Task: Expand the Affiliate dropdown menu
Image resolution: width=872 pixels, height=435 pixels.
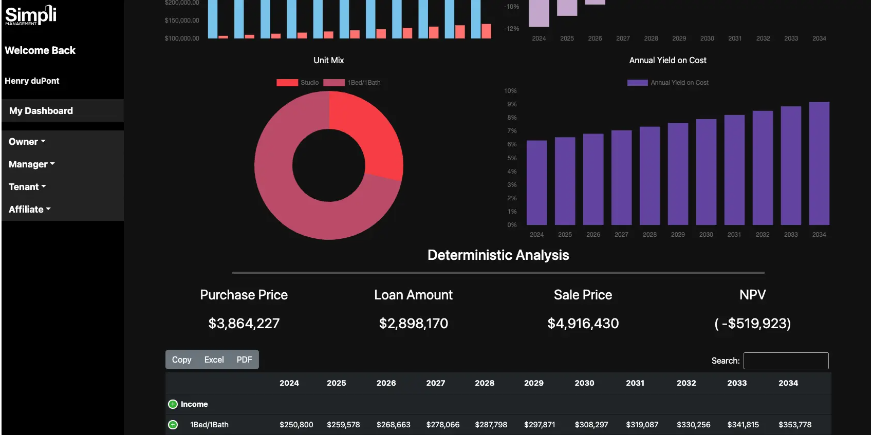Action: [x=29, y=210]
